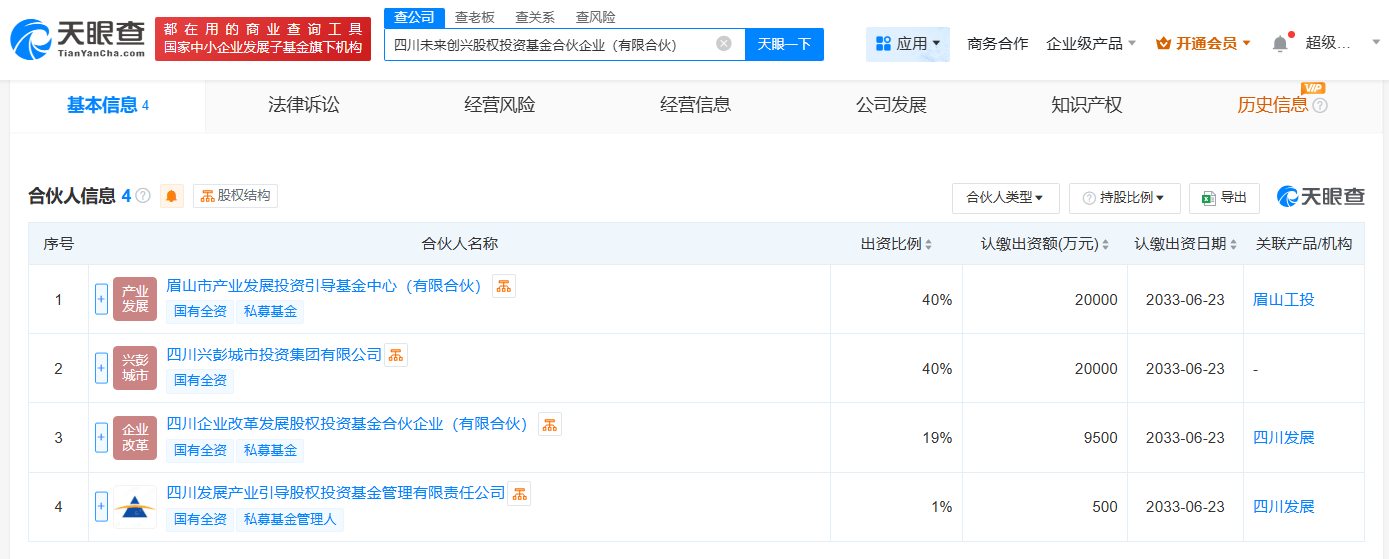This screenshot has width=1389, height=559.
Task: Click the notification bell icon in header
Action: tap(1280, 43)
